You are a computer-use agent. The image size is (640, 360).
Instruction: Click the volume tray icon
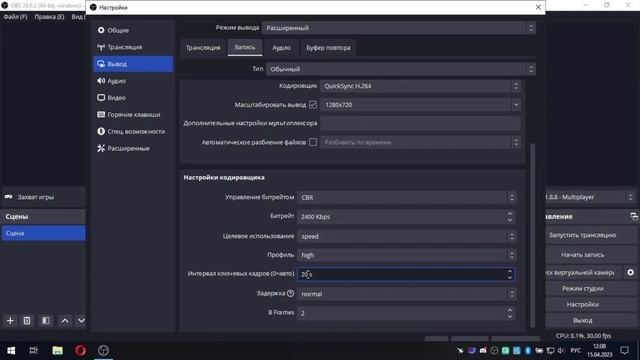pos(561,351)
